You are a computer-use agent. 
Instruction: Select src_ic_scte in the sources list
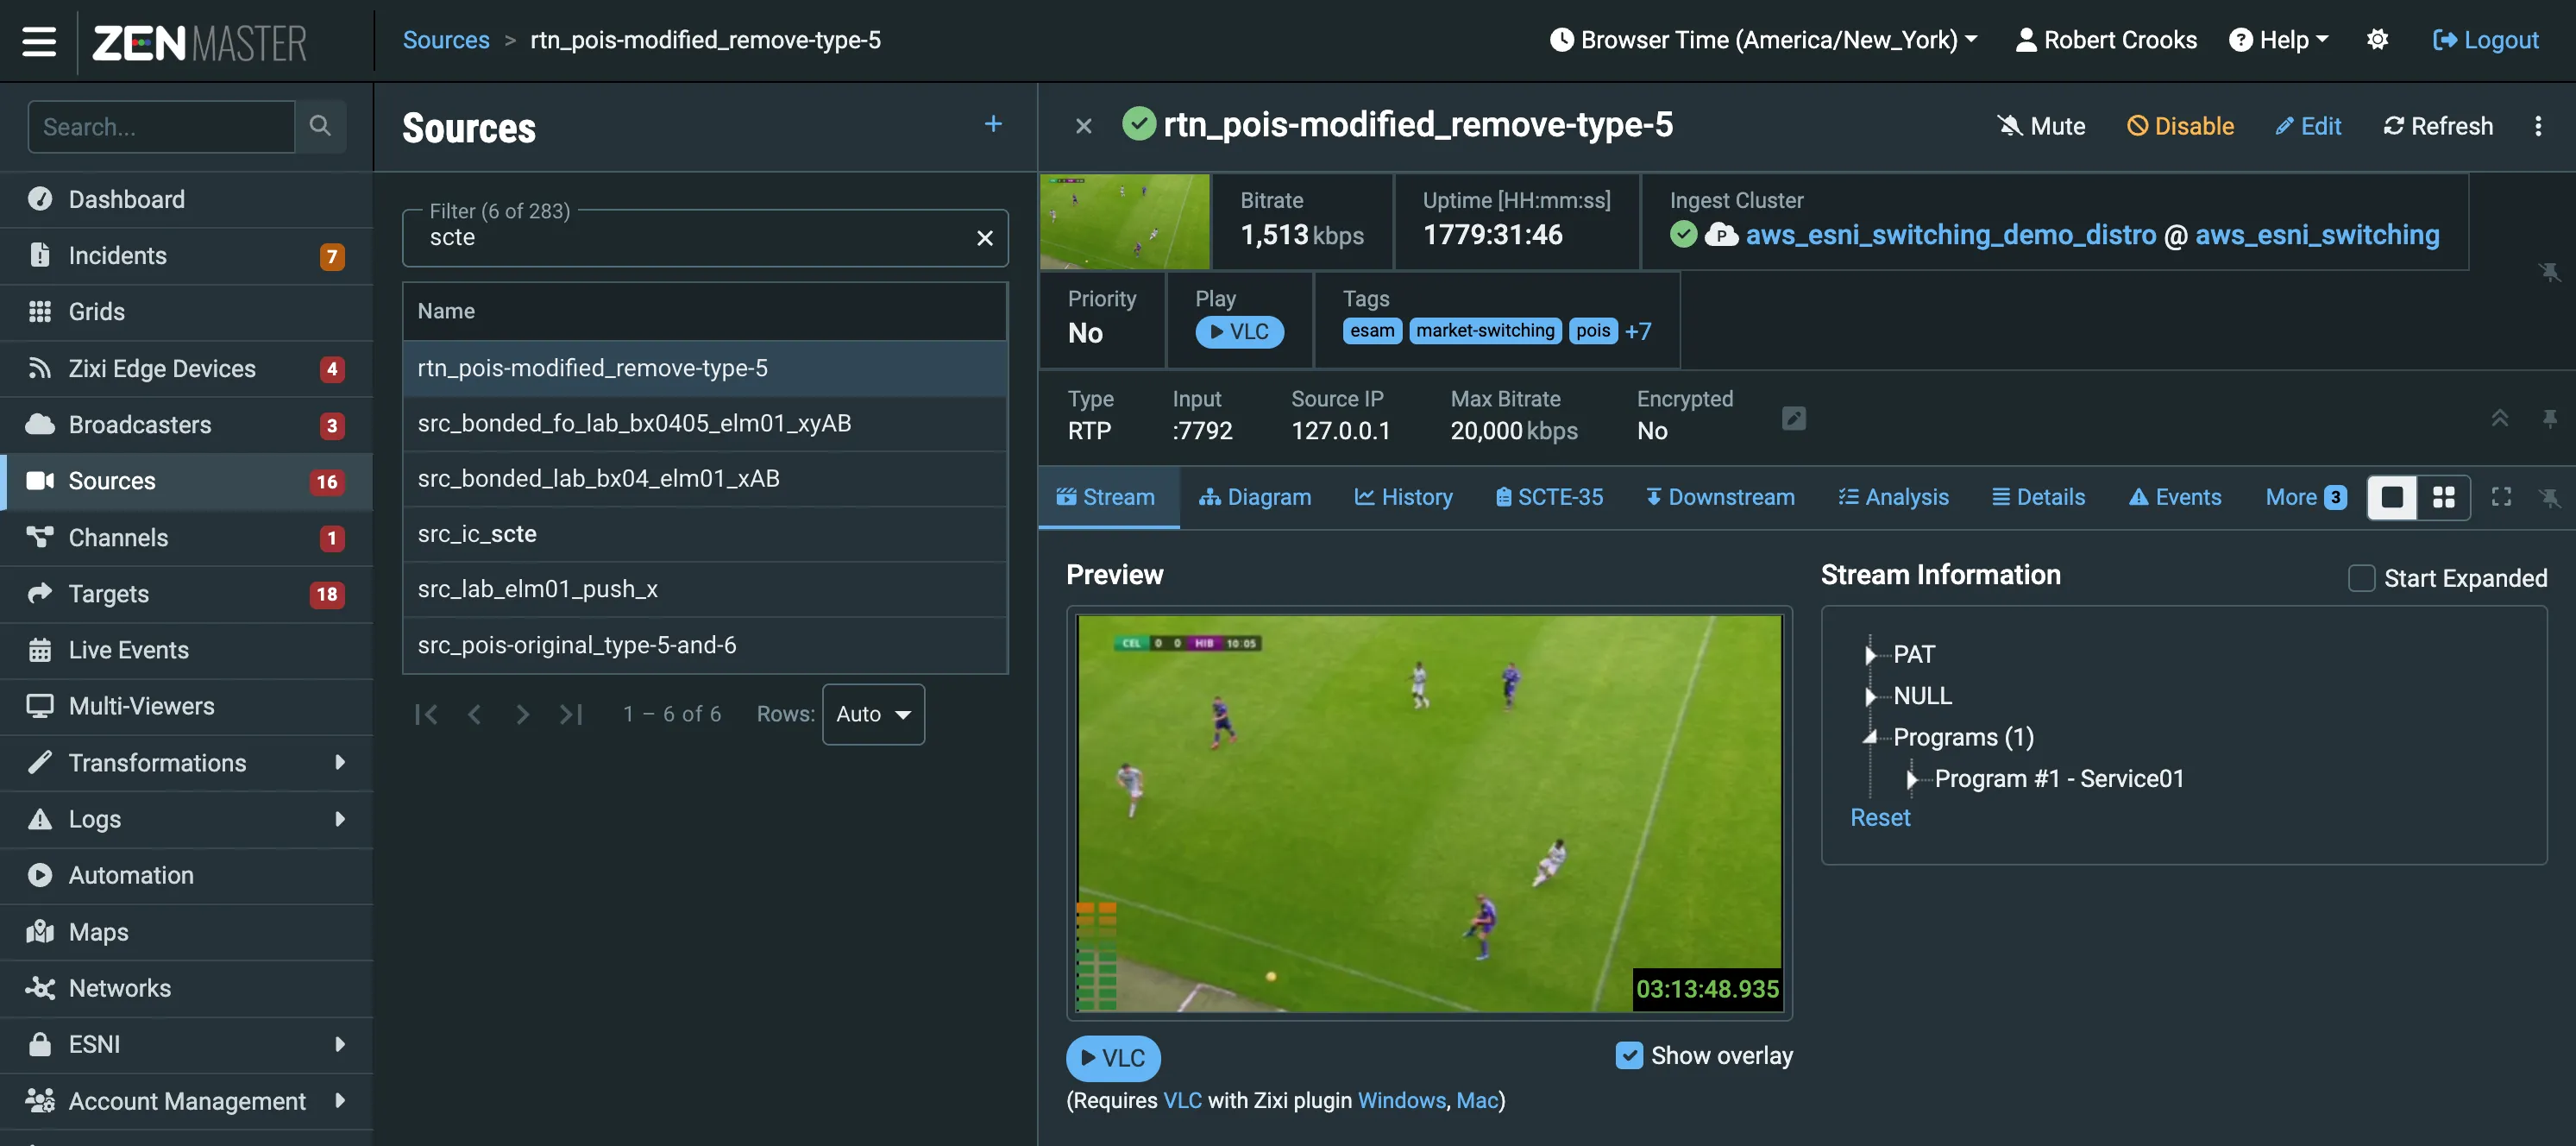point(705,534)
